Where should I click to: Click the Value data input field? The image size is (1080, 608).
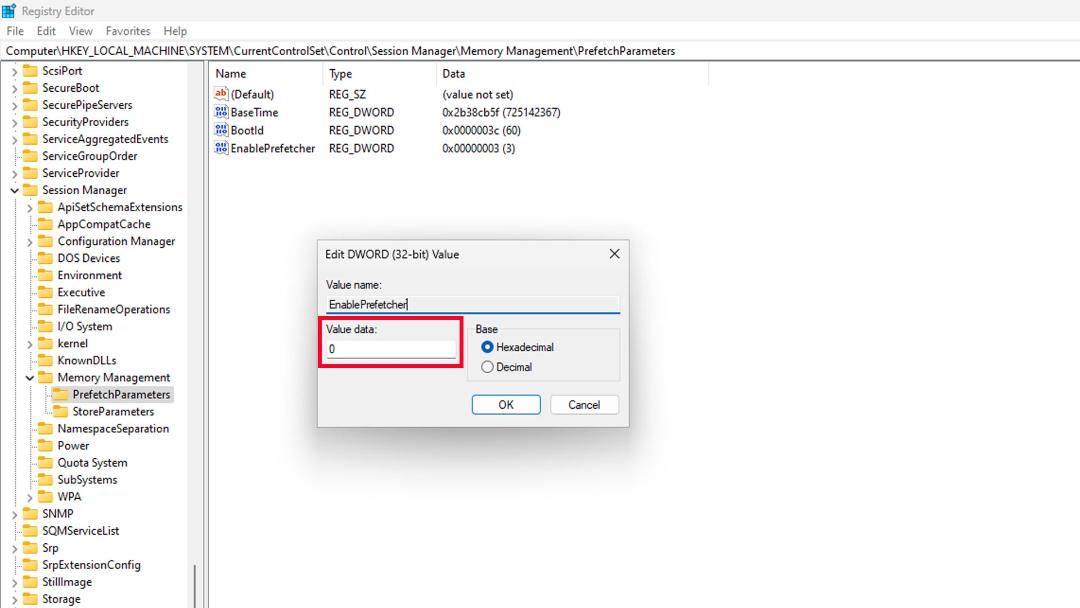coord(391,349)
